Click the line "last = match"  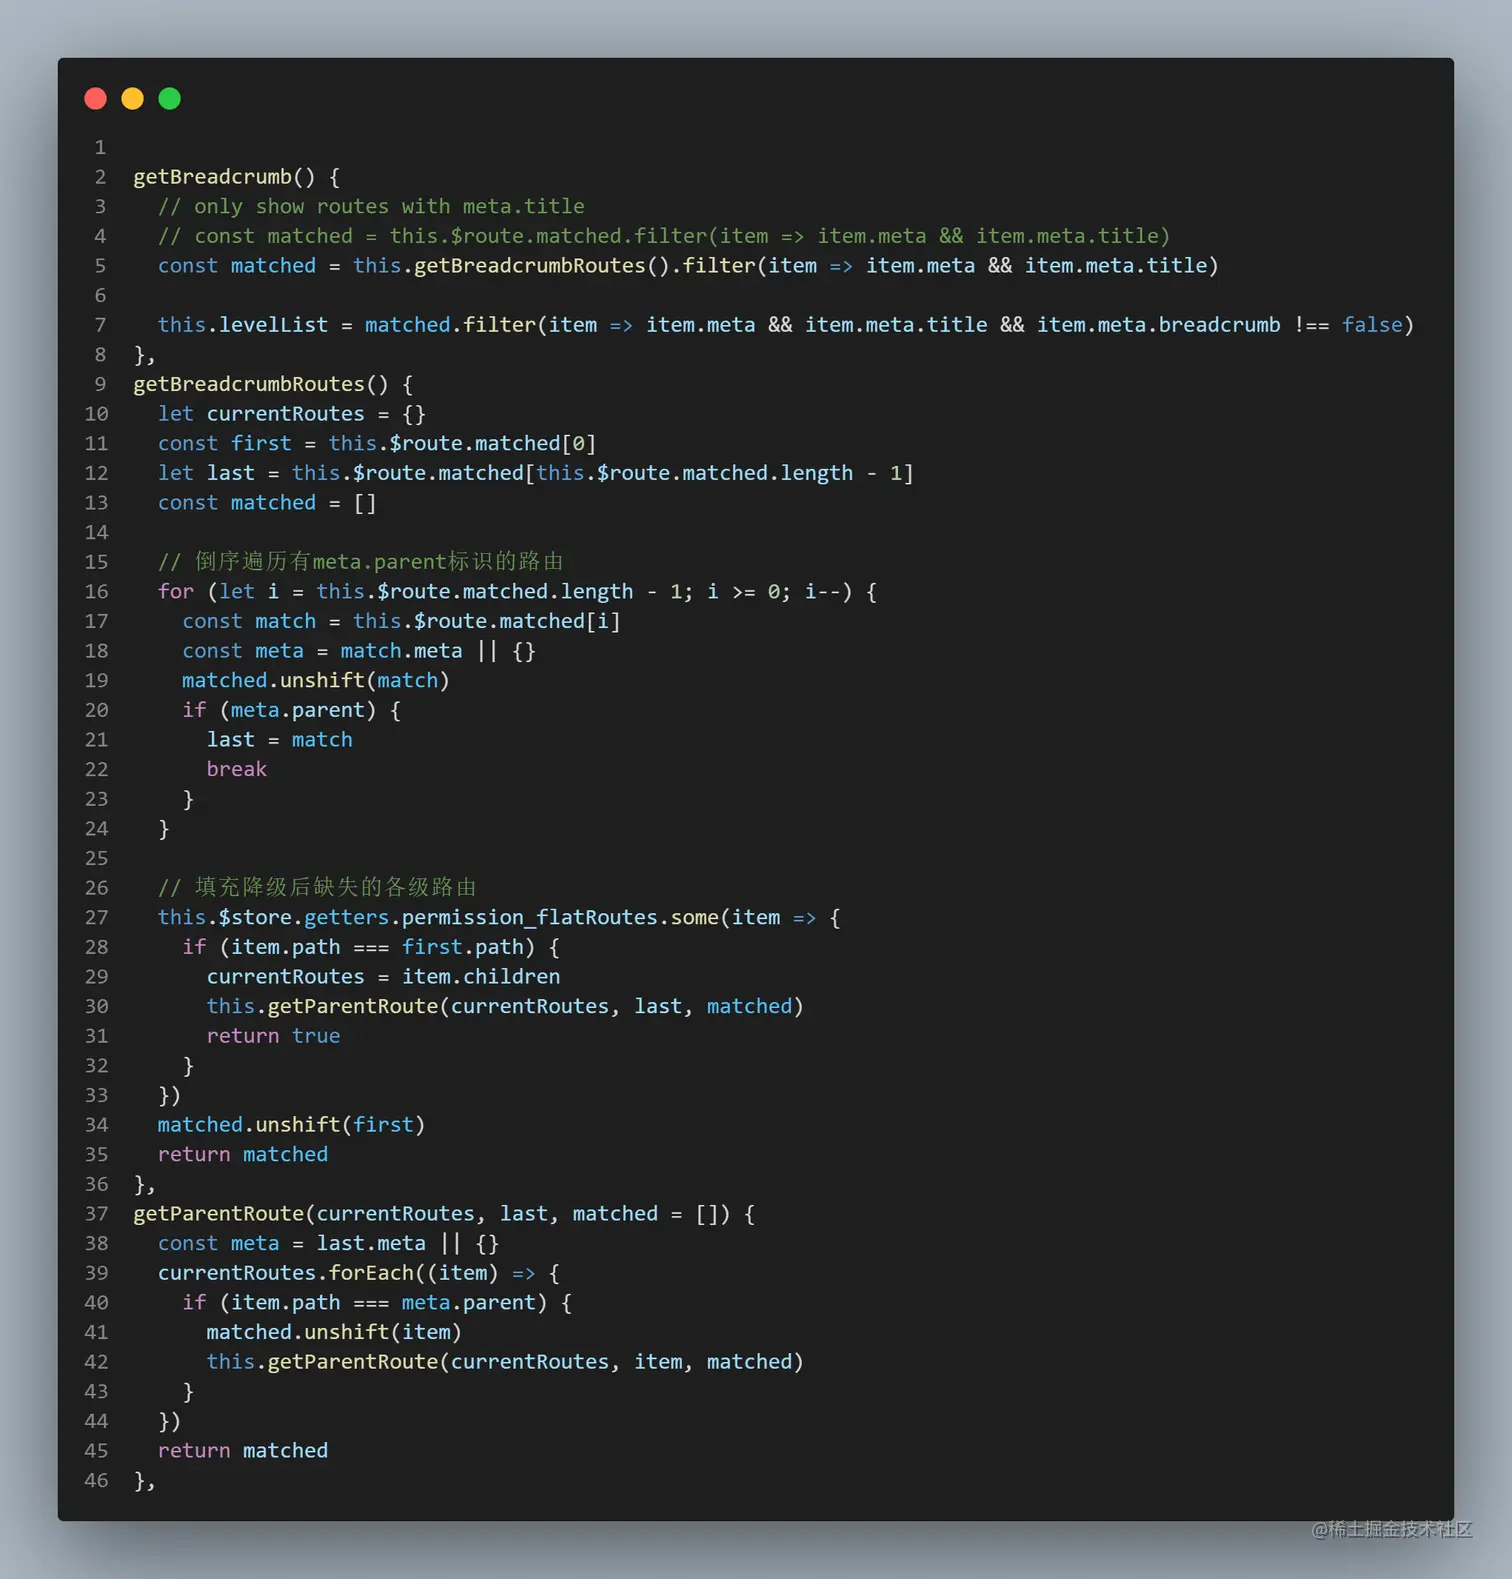[x=280, y=740]
